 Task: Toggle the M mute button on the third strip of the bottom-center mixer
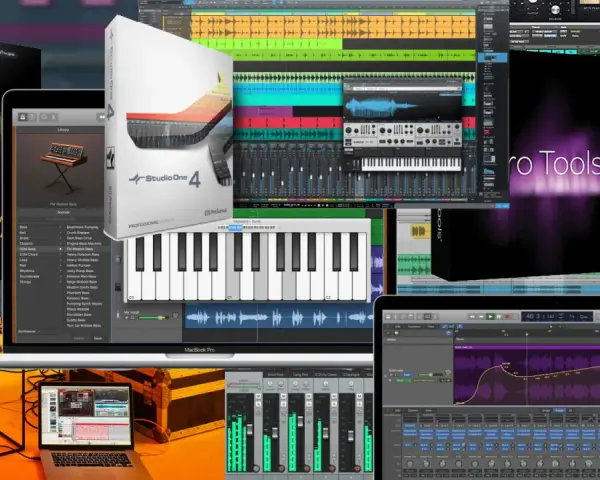click(309, 396)
